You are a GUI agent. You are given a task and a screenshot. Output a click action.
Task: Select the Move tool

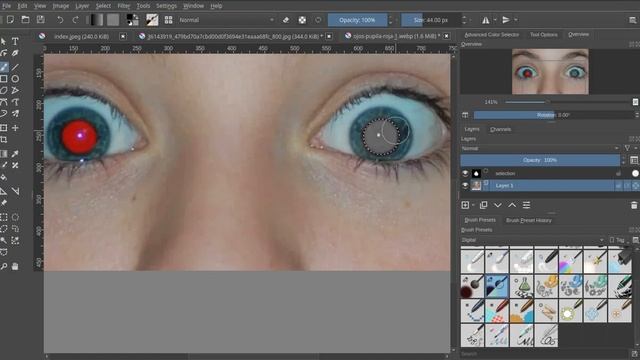tap(15, 128)
